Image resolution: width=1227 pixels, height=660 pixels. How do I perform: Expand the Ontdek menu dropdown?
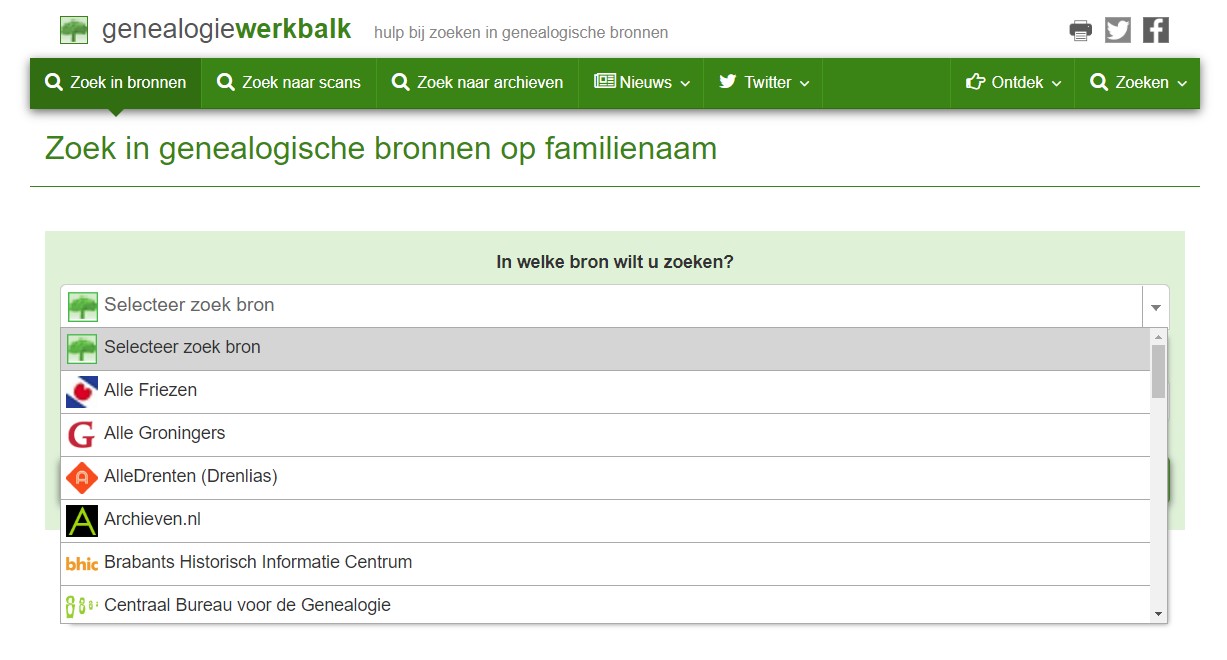1013,83
